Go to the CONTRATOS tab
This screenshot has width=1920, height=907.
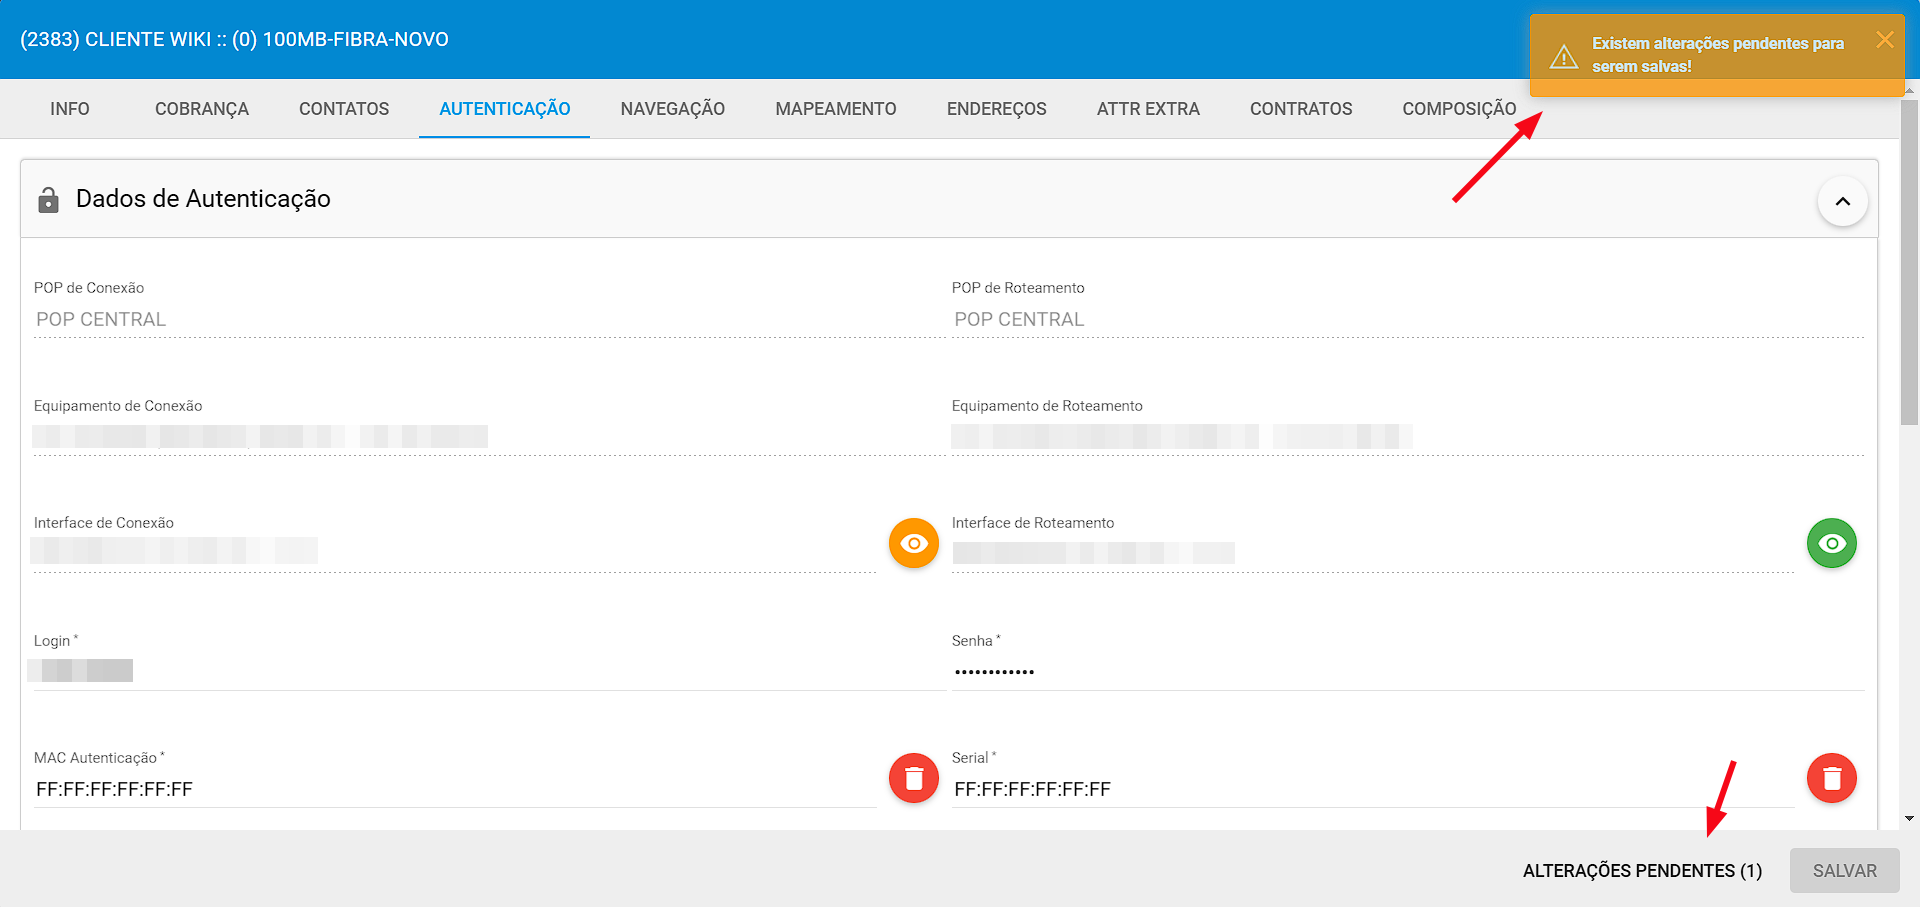[1301, 109]
